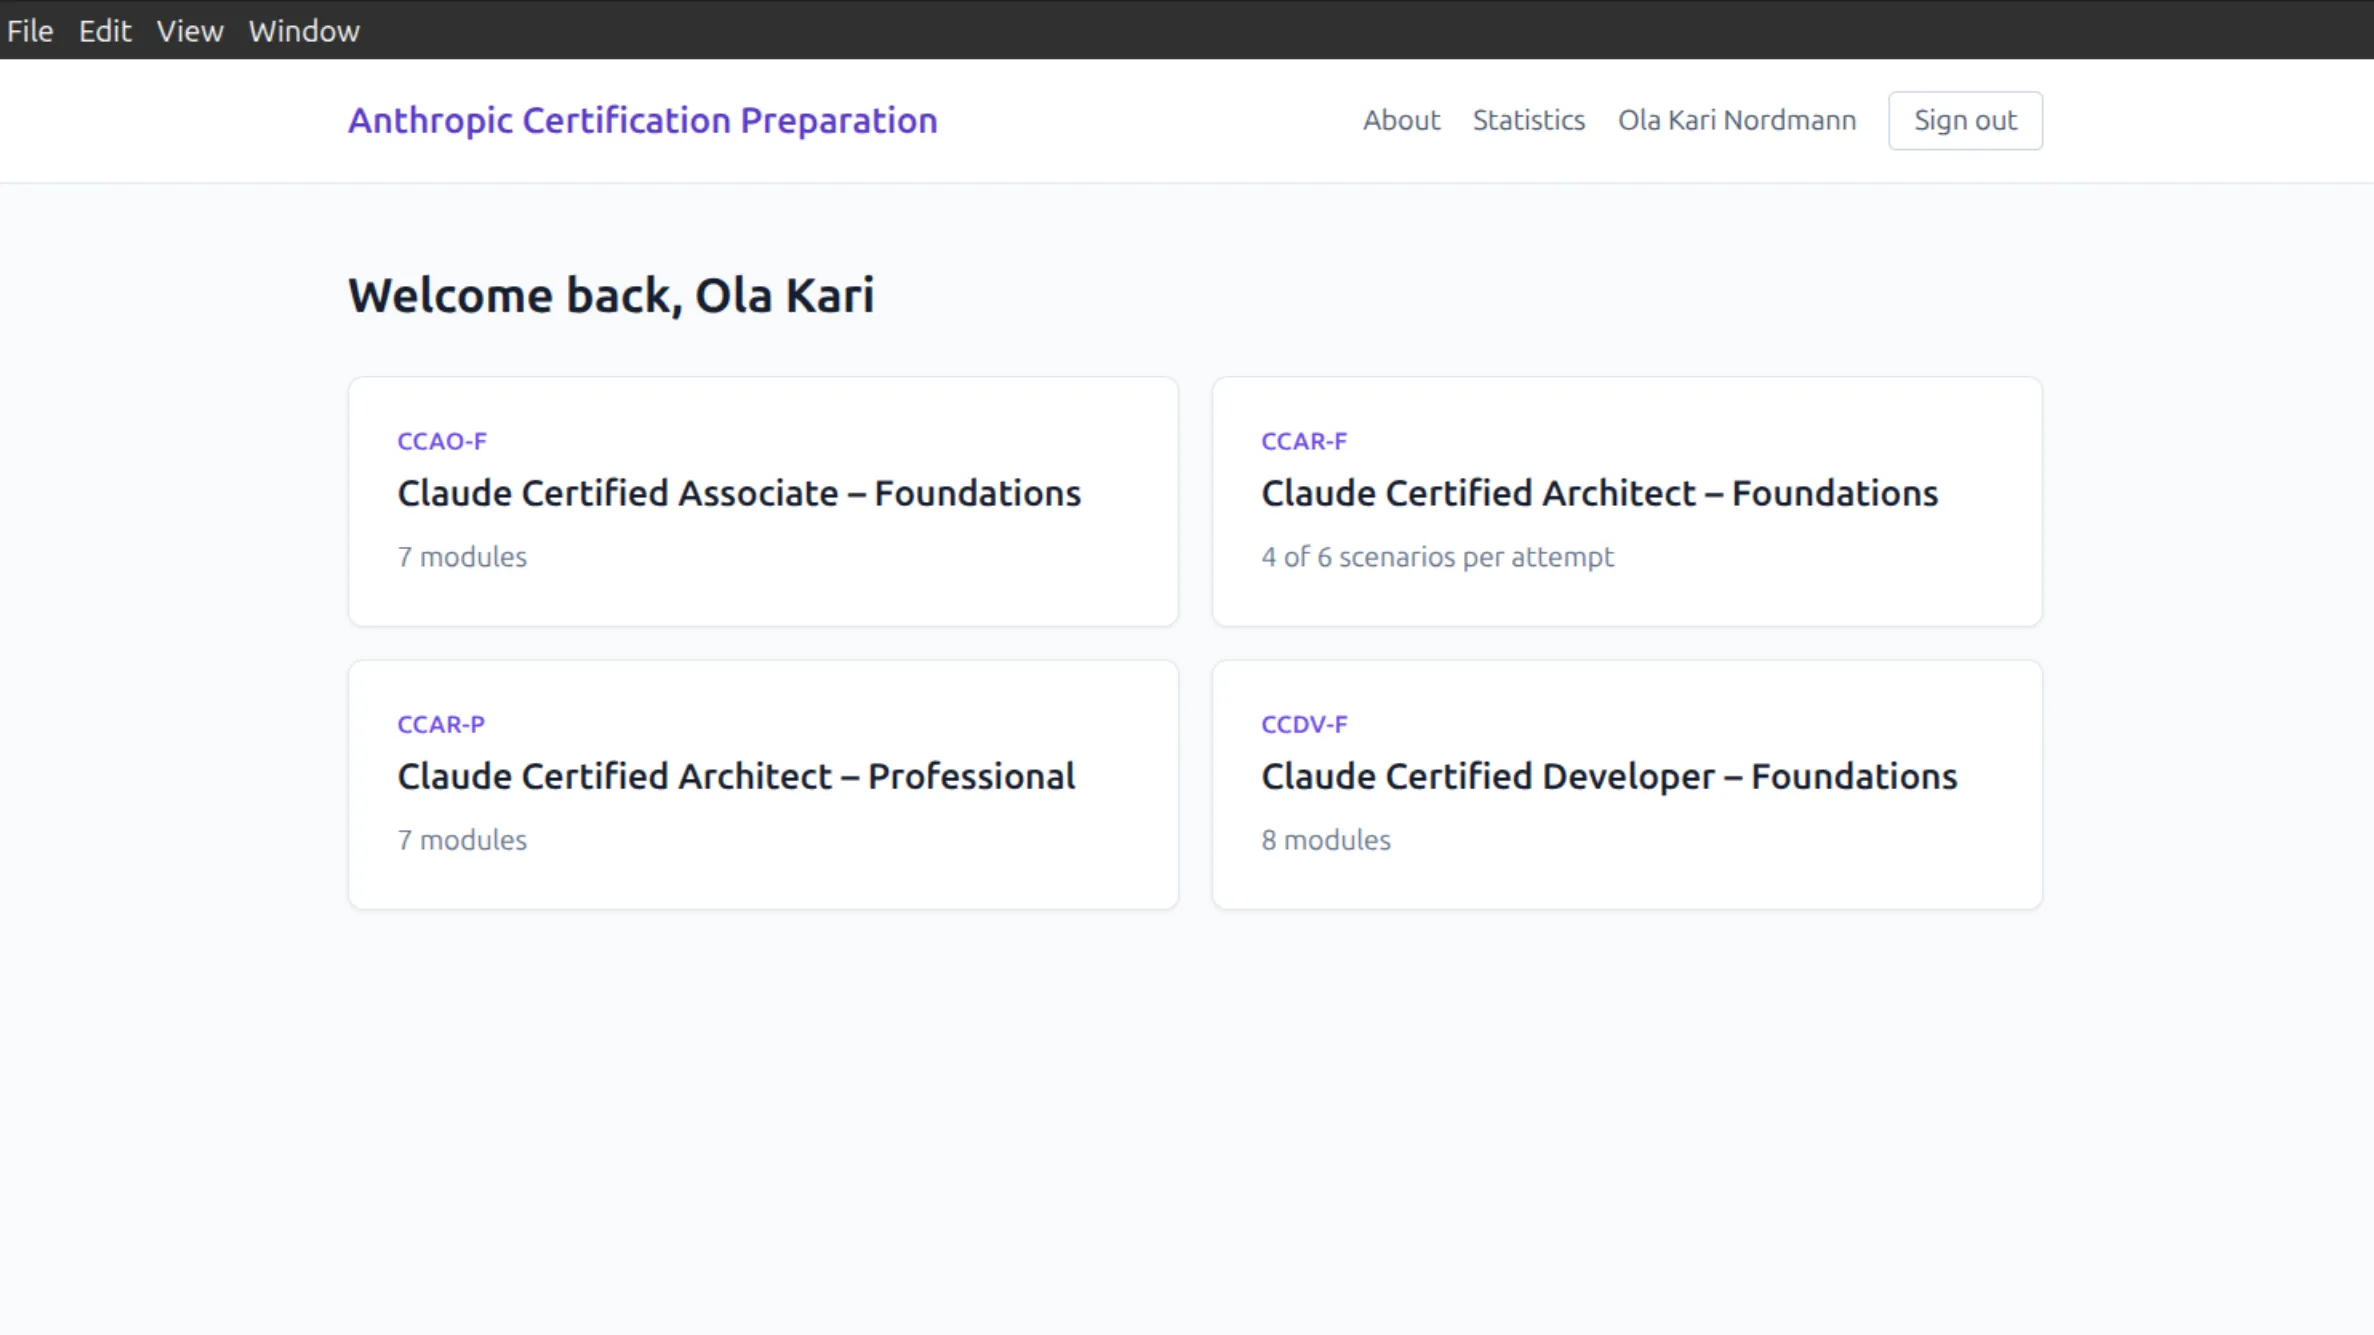Image resolution: width=2374 pixels, height=1335 pixels.
Task: Open the File menu
Action: point(30,31)
